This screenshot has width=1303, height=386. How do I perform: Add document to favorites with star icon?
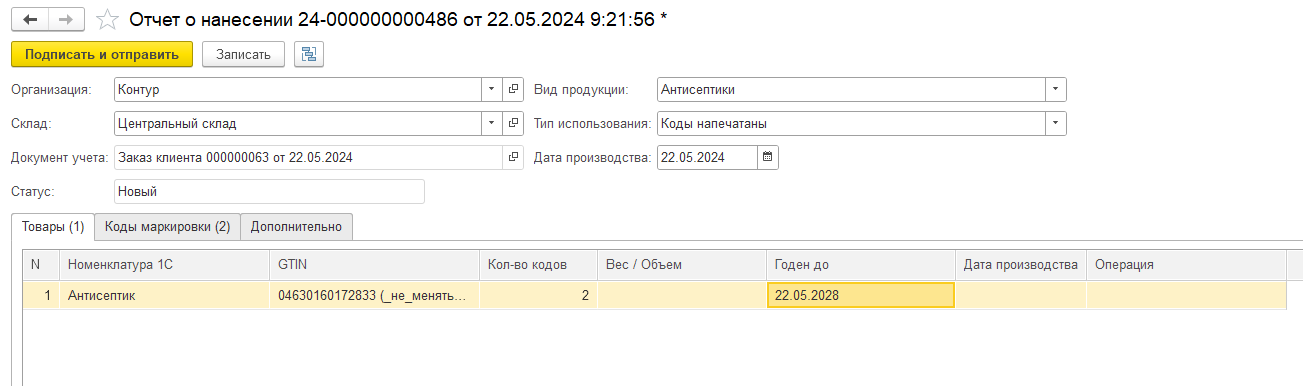107,20
